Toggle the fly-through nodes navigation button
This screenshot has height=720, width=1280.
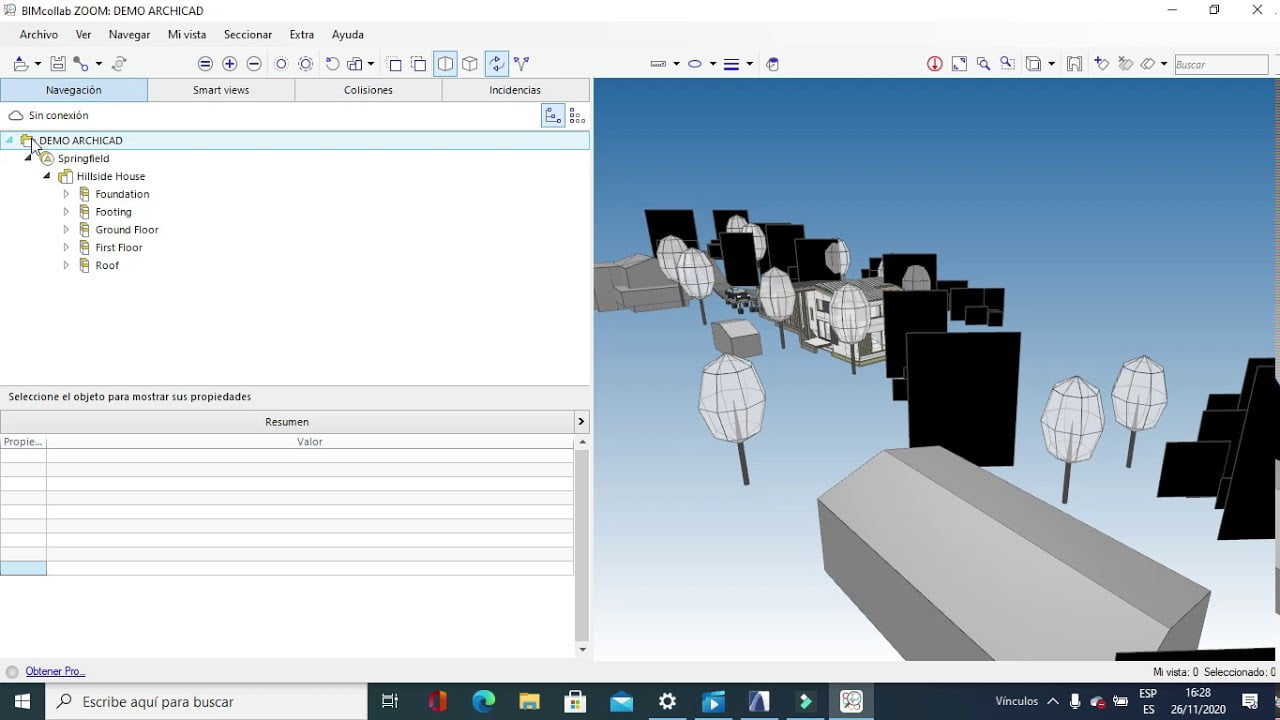pyautogui.click(x=521, y=64)
